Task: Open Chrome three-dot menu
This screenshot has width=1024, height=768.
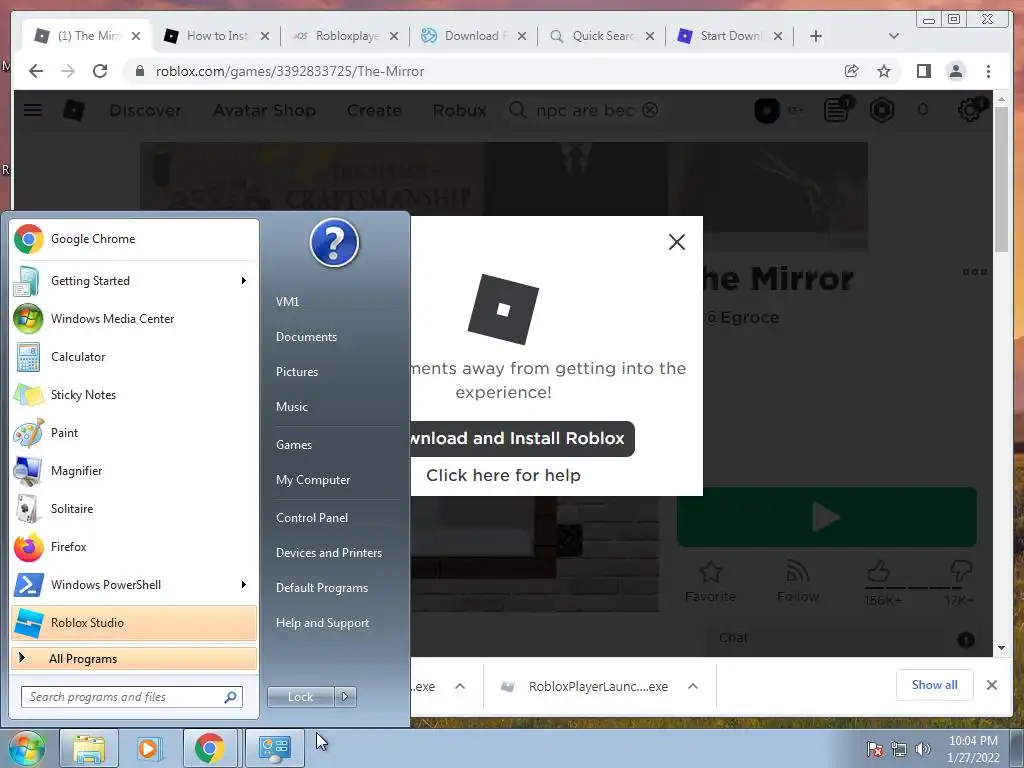Action: coord(989,71)
